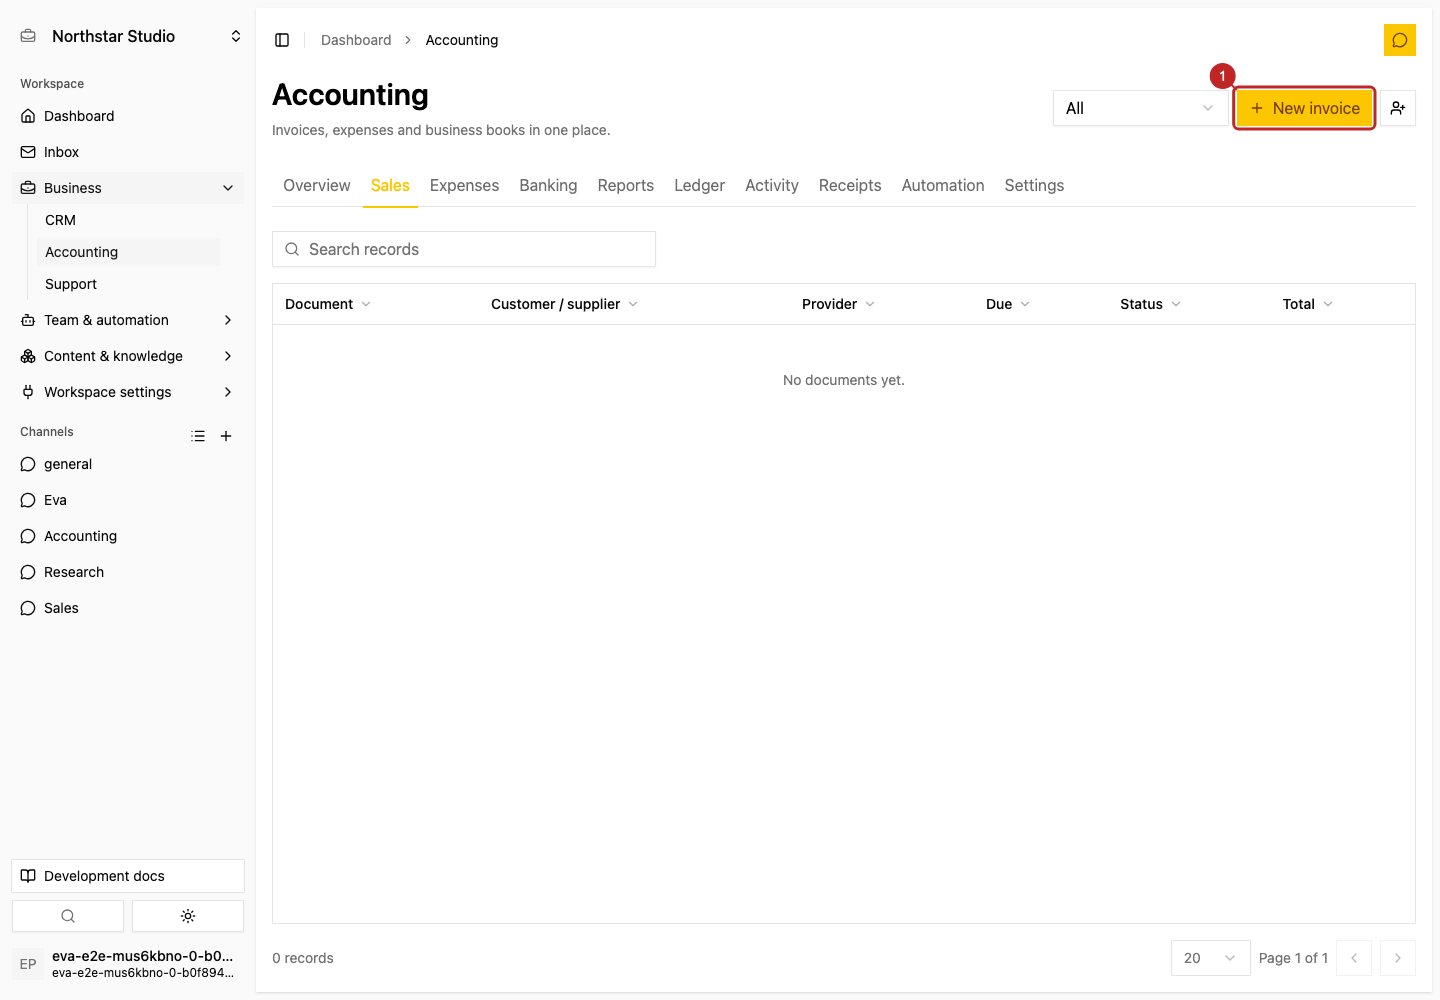Open the sidebar search magnifier button

pyautogui.click(x=68, y=916)
